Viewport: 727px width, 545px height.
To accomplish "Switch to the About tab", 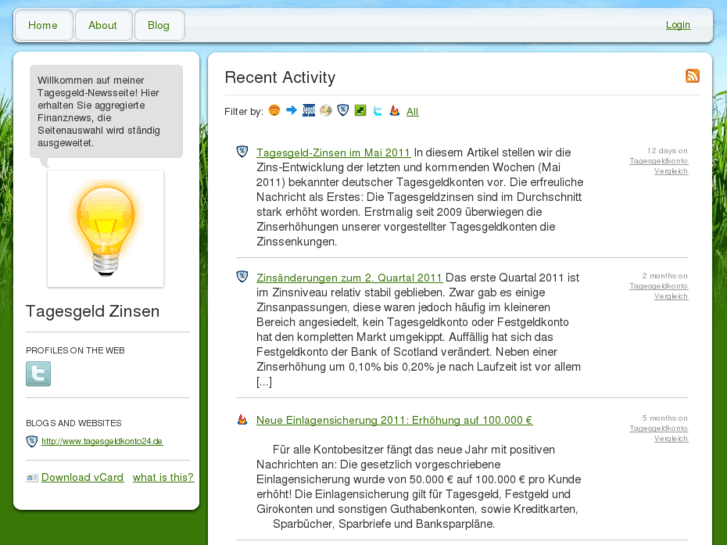I will click(102, 25).
